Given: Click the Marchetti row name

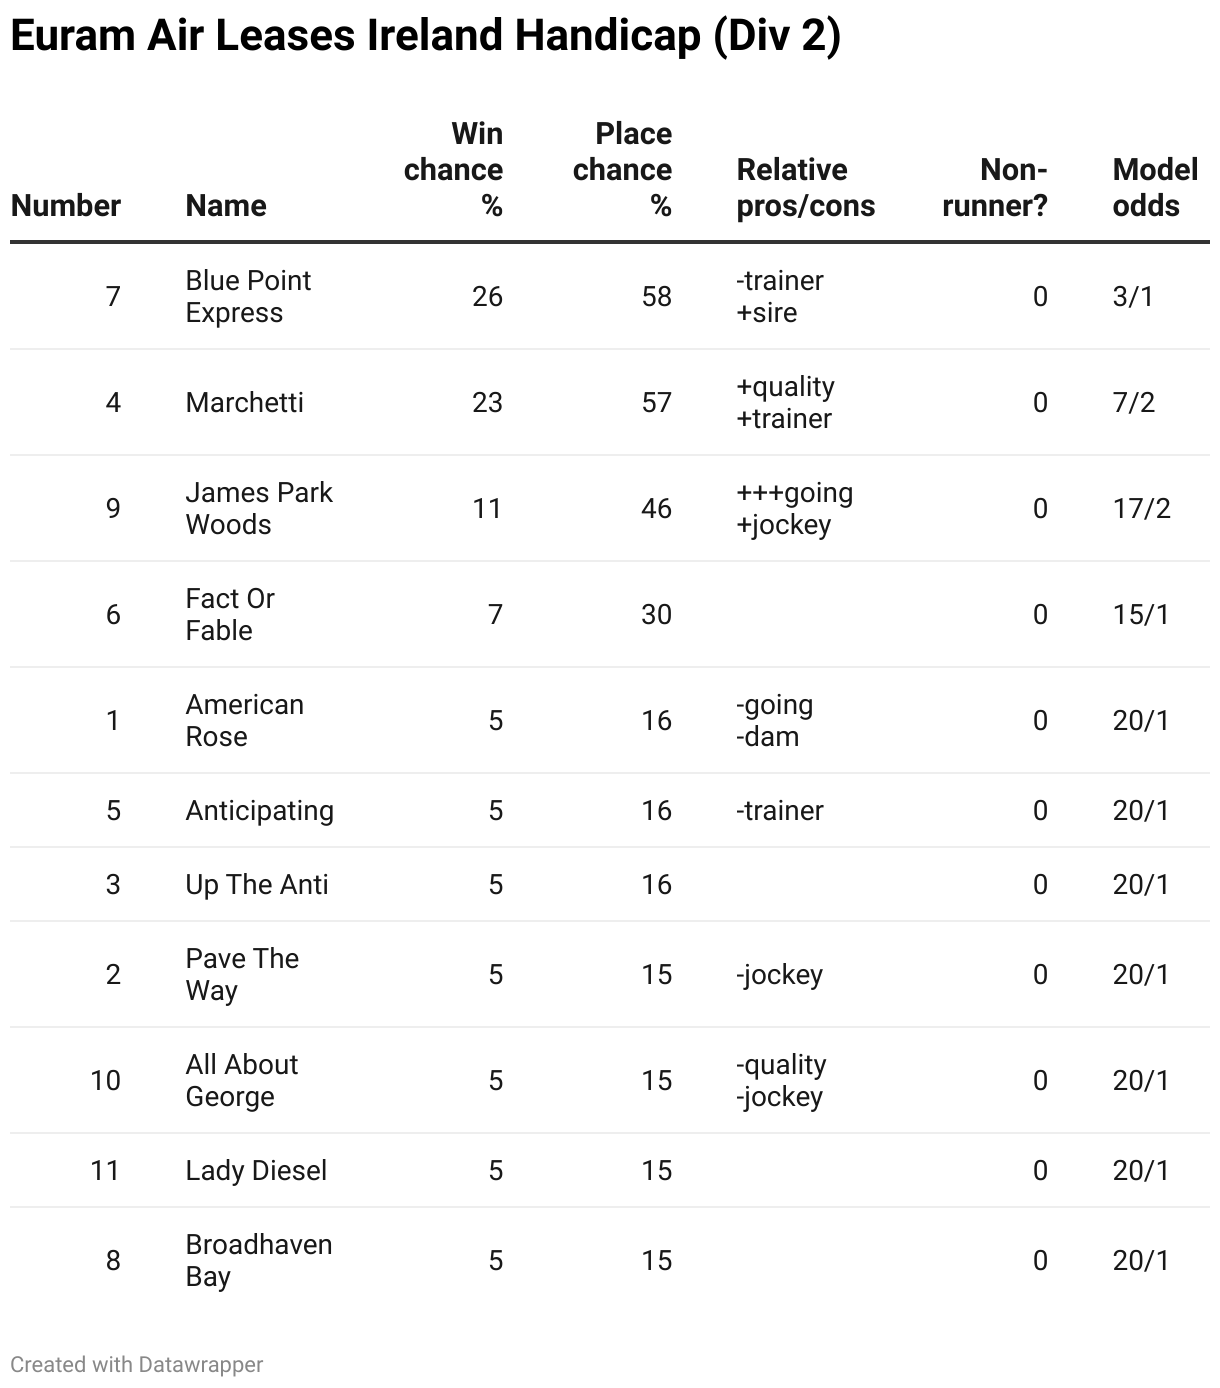Looking at the screenshot, I should click(x=245, y=402).
